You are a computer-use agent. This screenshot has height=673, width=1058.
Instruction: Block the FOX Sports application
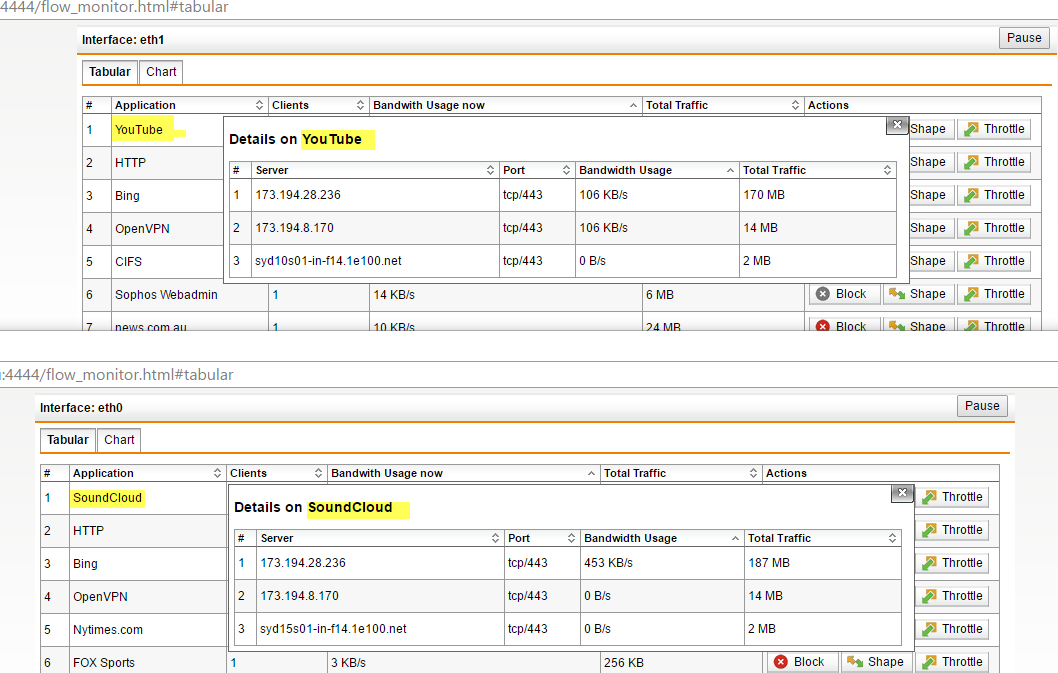(802, 662)
